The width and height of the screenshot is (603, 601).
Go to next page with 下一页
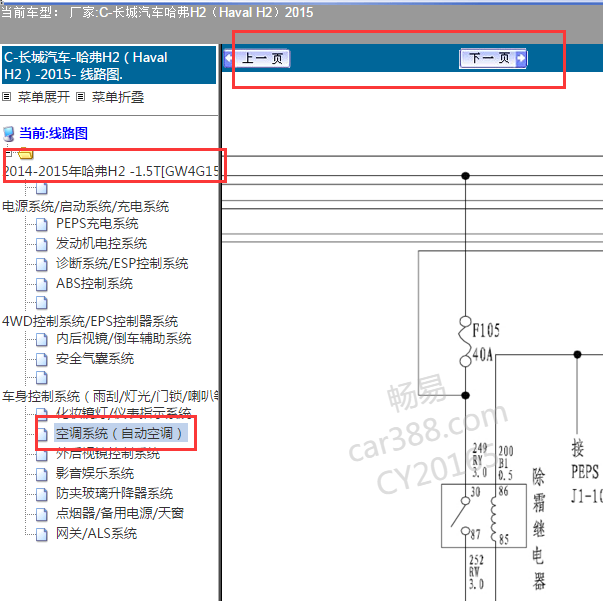[x=493, y=58]
